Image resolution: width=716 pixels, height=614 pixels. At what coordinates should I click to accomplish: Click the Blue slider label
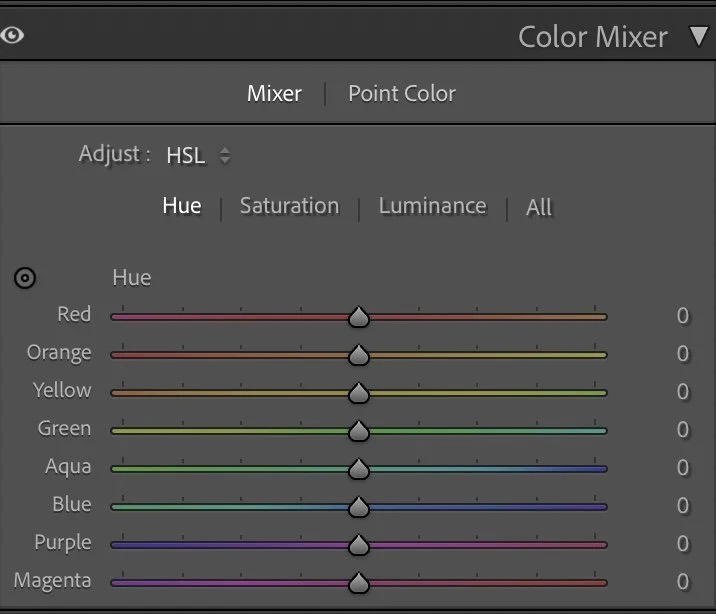click(x=72, y=504)
